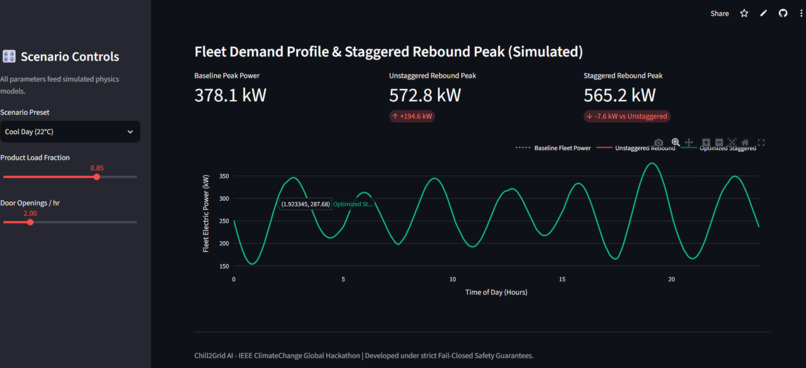Click the 10 x-axis tick label

453,279
